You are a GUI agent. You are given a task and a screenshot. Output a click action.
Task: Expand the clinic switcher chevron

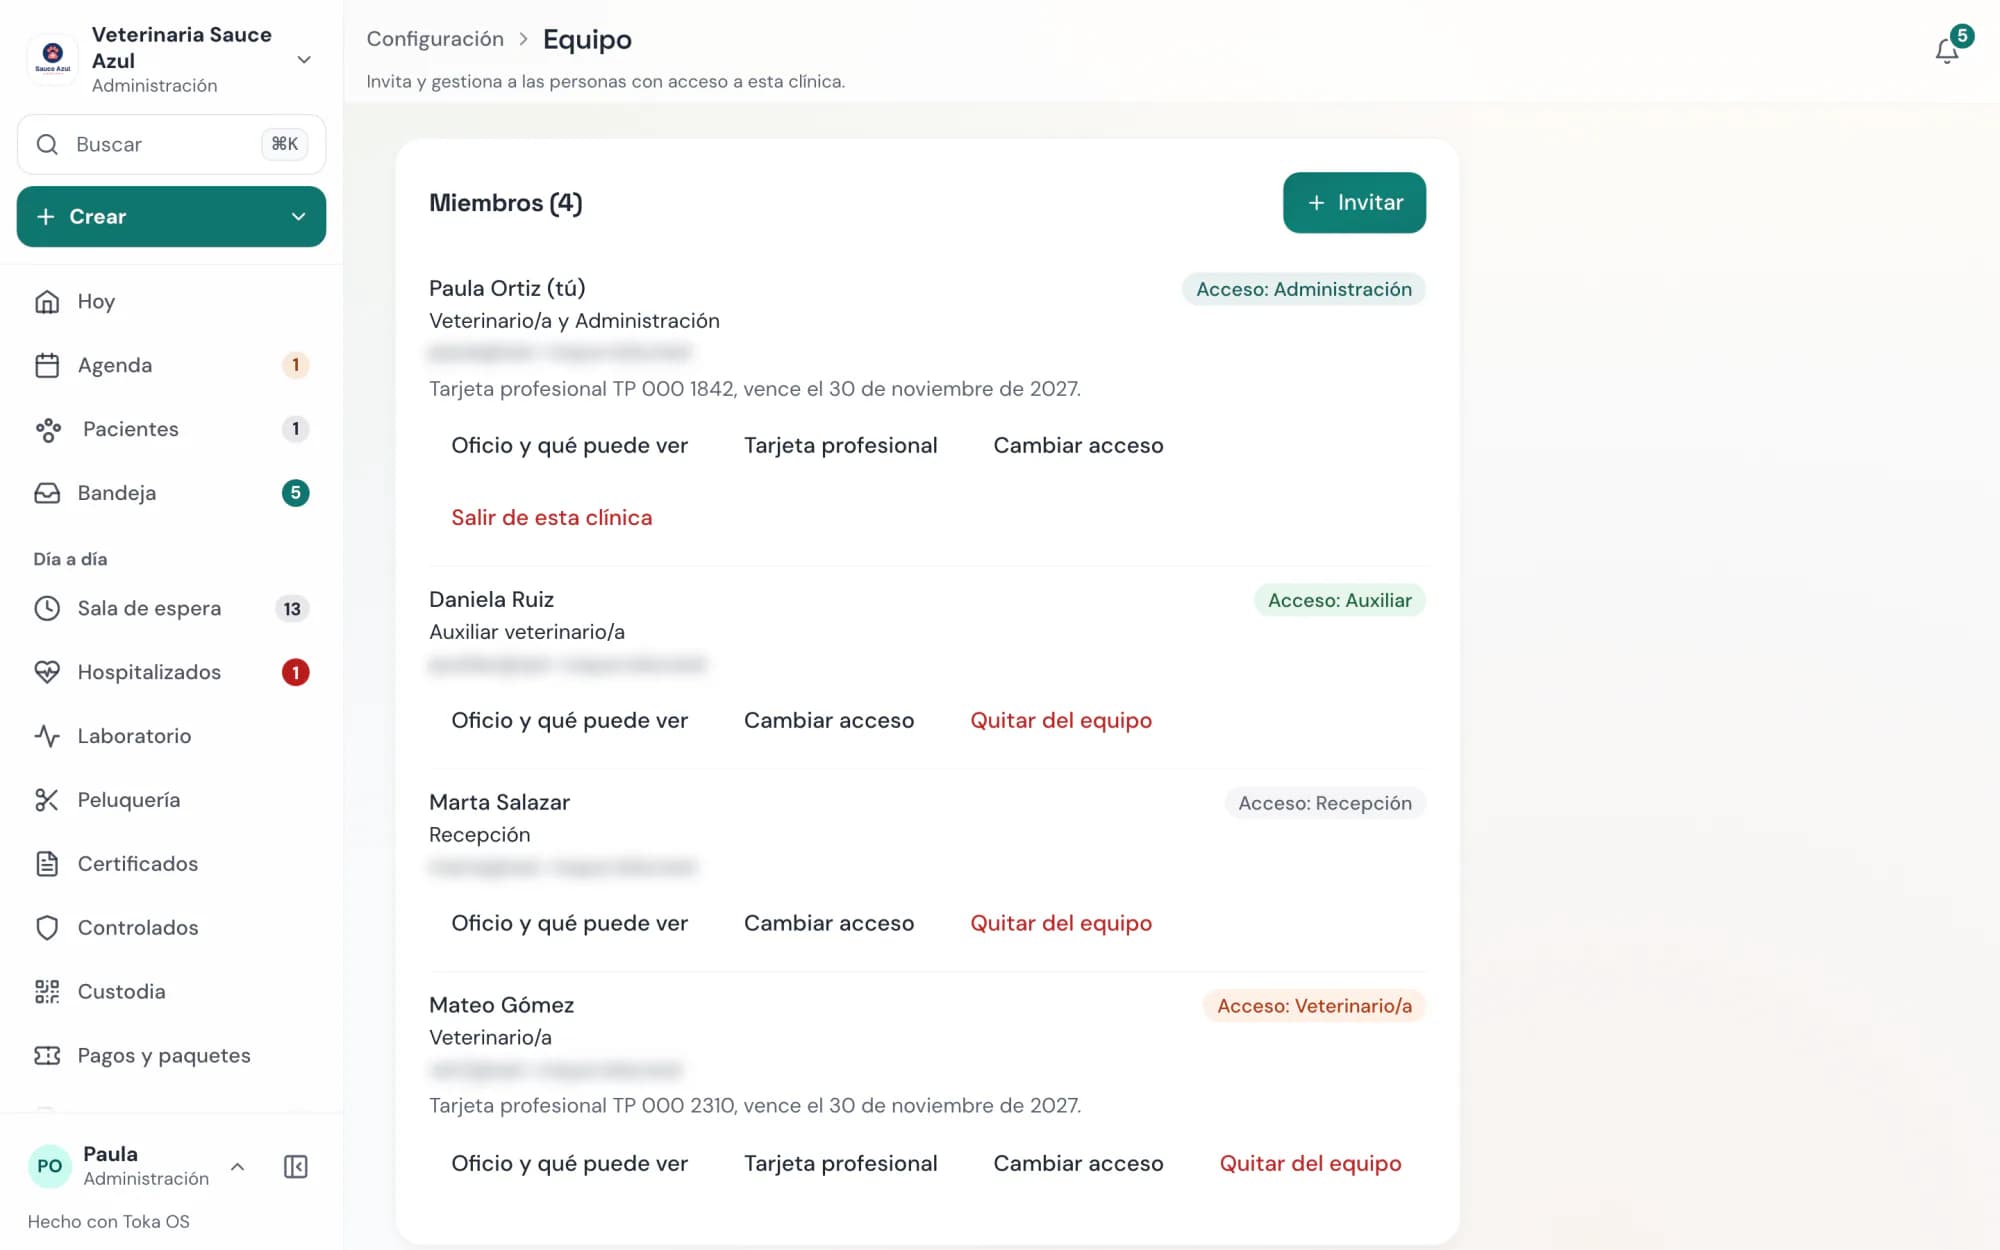tap(304, 60)
